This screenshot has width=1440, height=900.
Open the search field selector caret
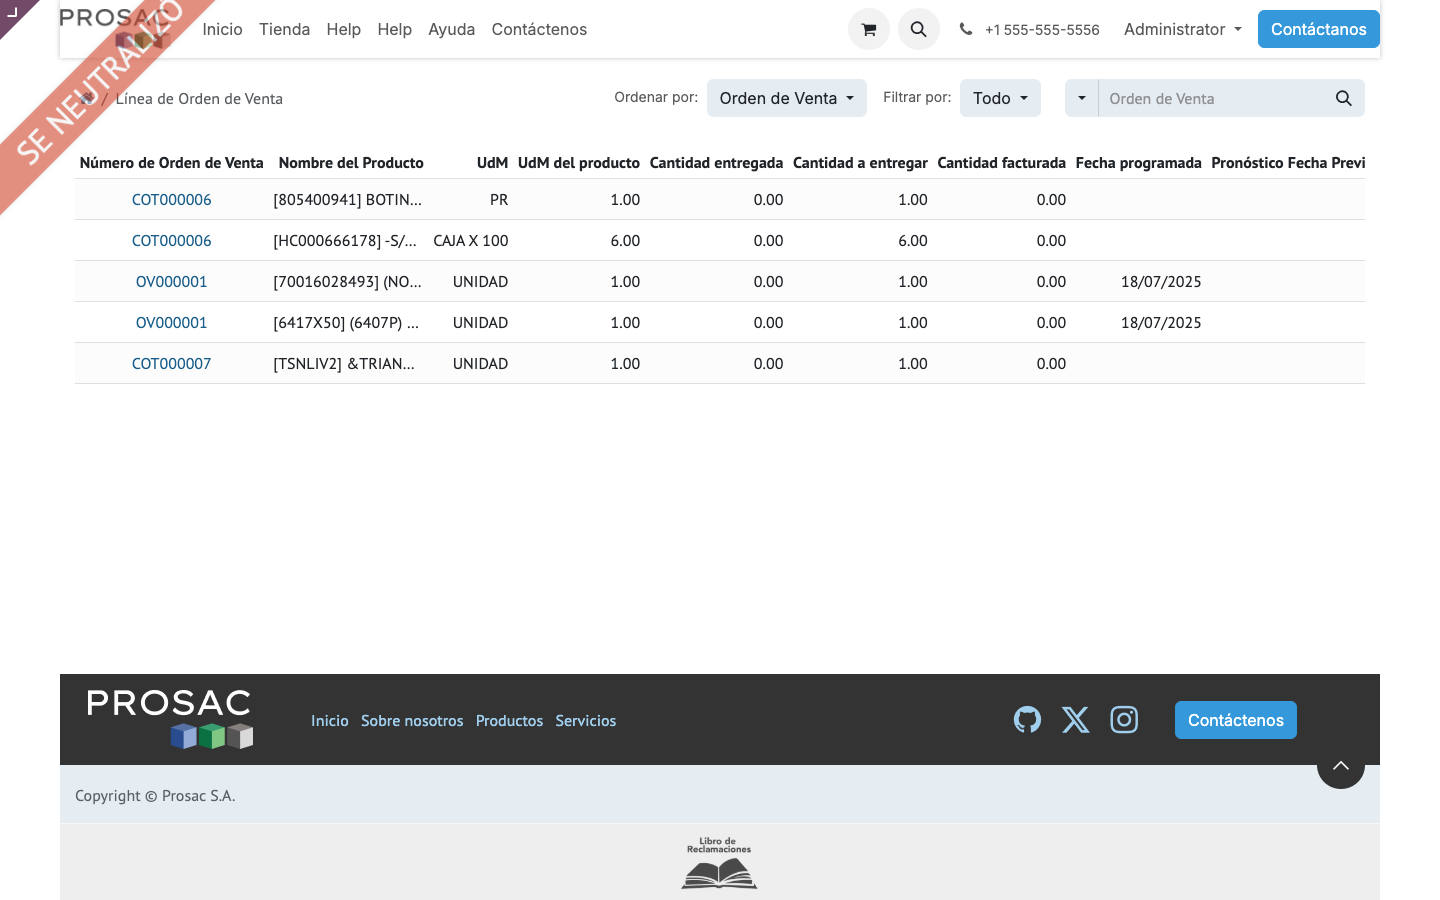coord(1081,98)
